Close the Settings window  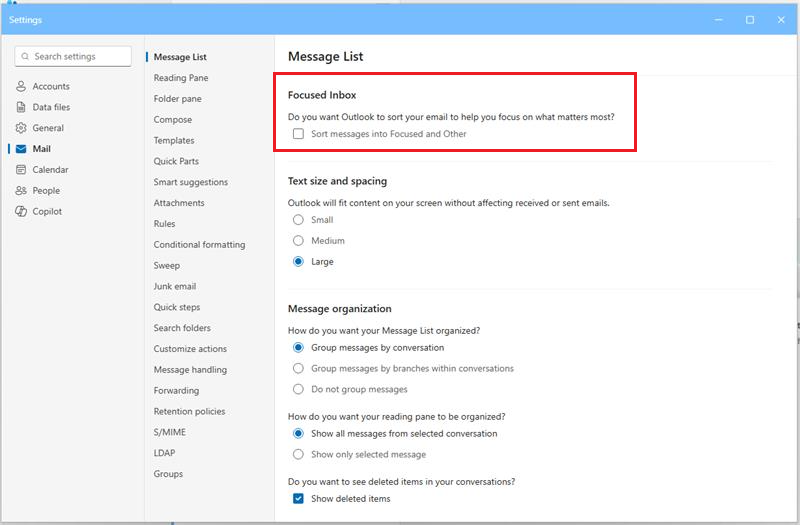point(781,20)
